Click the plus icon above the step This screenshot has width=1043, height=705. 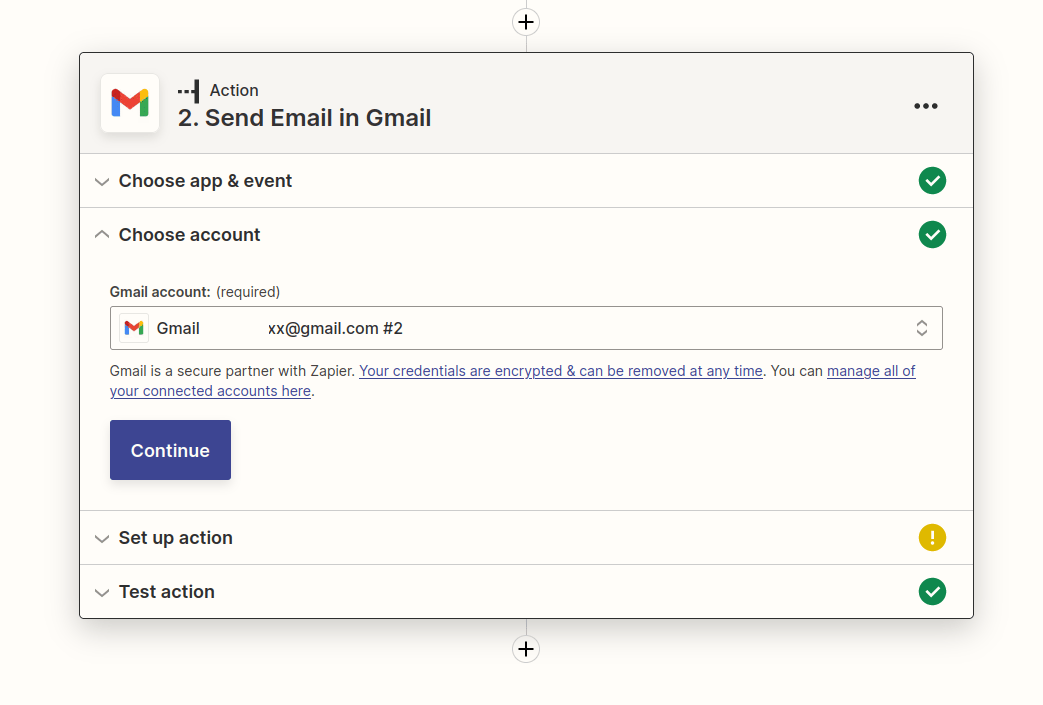525,21
